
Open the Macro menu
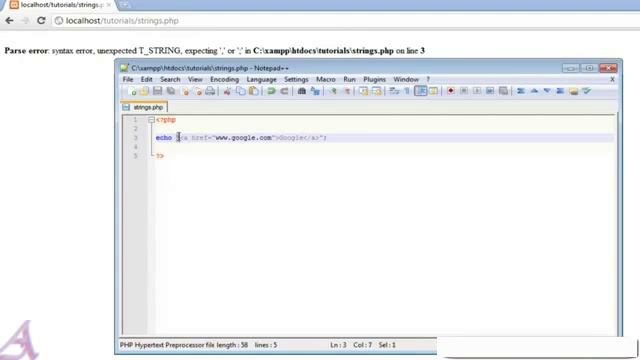[326, 79]
